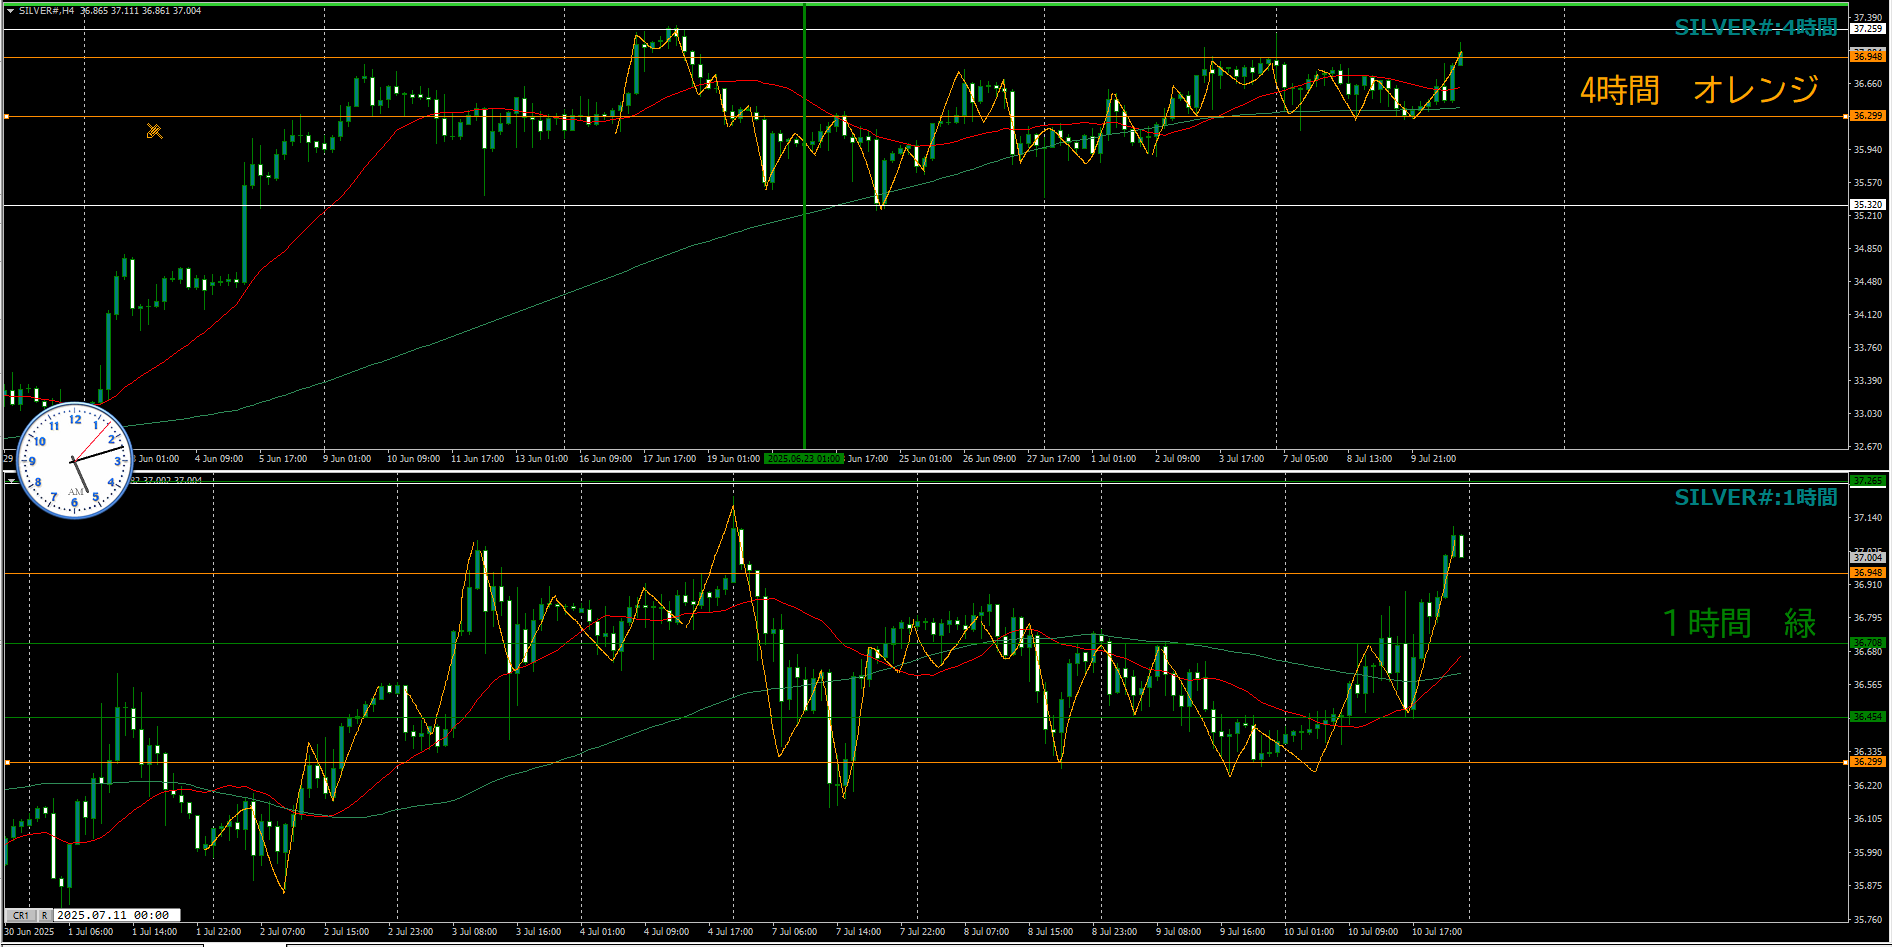Click the 34.850 price scale value
This screenshot has height=947, width=1892.
[x=1867, y=249]
